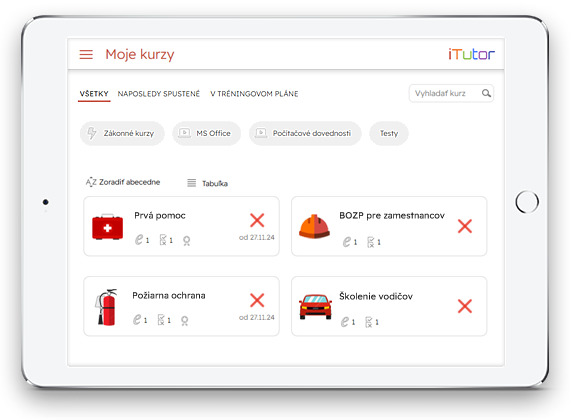Click e-learning icon under Požiarna ochrana

[x=137, y=320]
